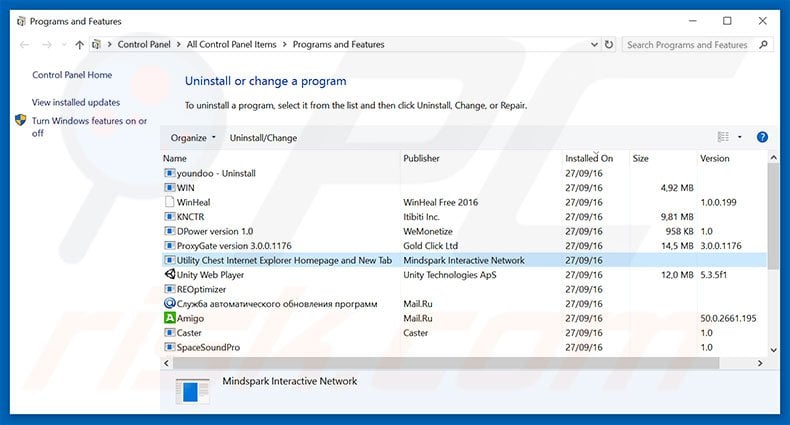Click the 14,5 MB size cell
Image resolution: width=790 pixels, height=425 pixels.
point(678,246)
